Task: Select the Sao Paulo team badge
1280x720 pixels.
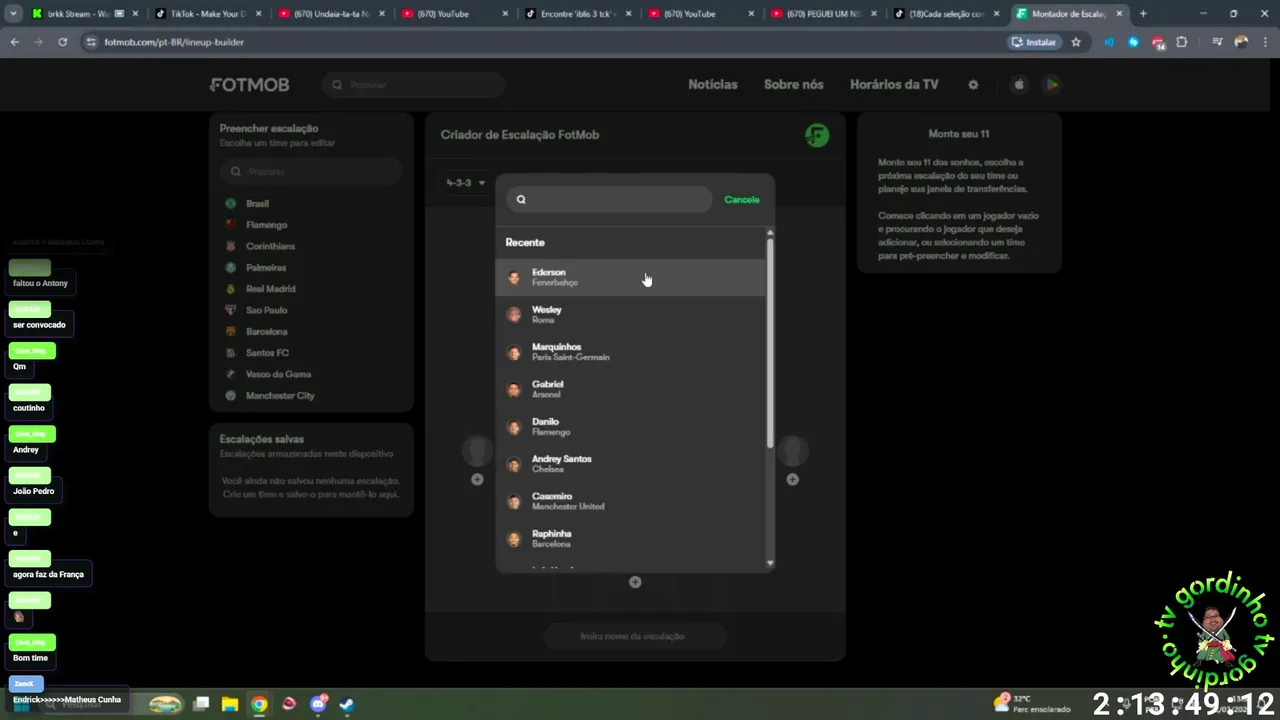Action: tap(231, 310)
